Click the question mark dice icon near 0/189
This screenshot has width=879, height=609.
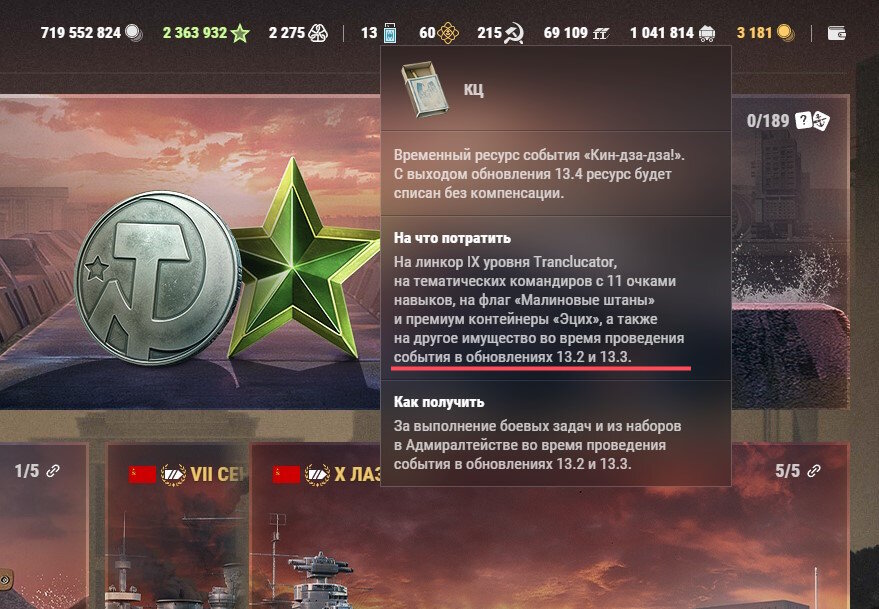pos(812,121)
